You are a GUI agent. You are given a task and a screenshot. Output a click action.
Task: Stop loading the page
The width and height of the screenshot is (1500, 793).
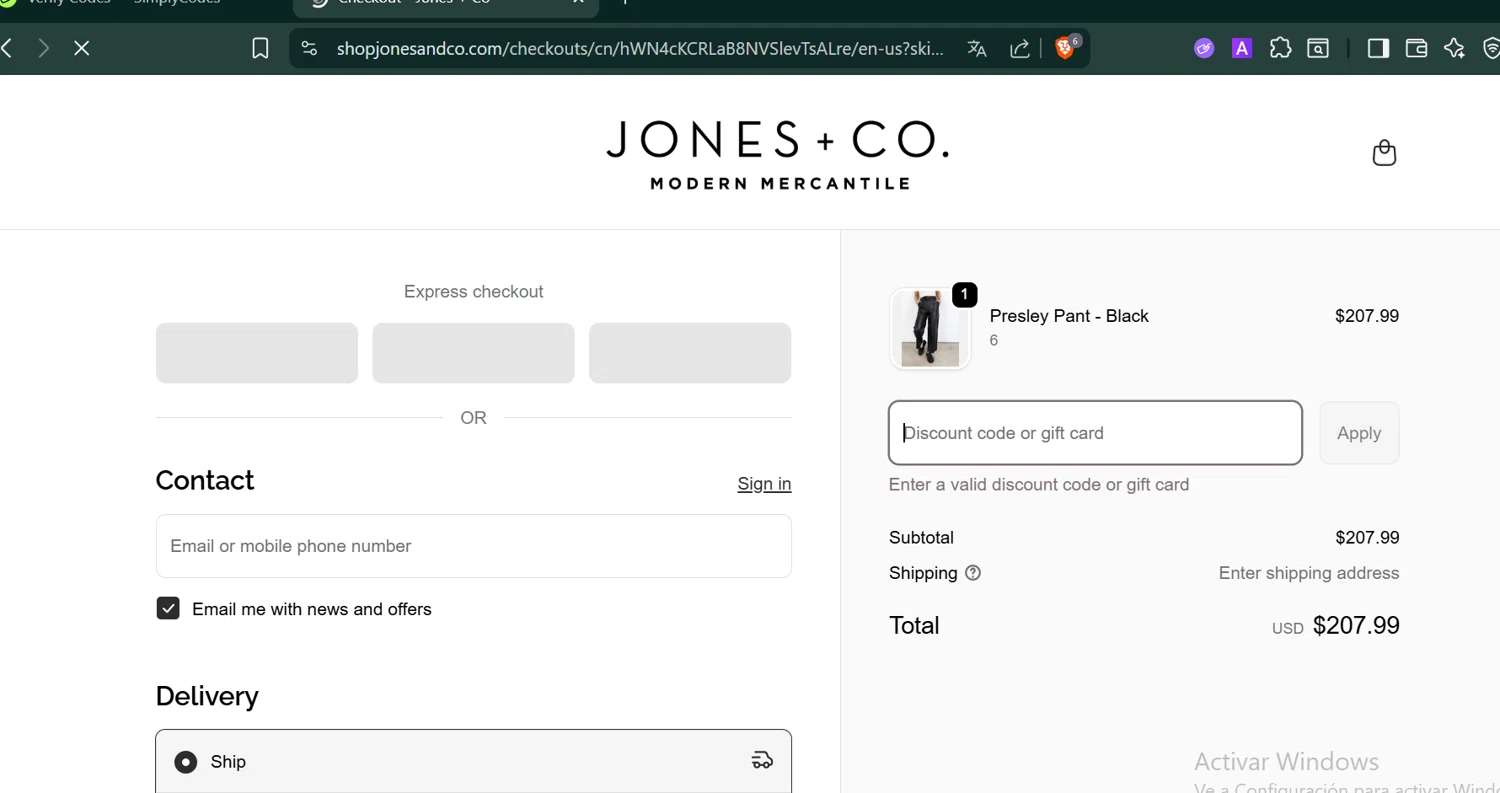(x=82, y=48)
